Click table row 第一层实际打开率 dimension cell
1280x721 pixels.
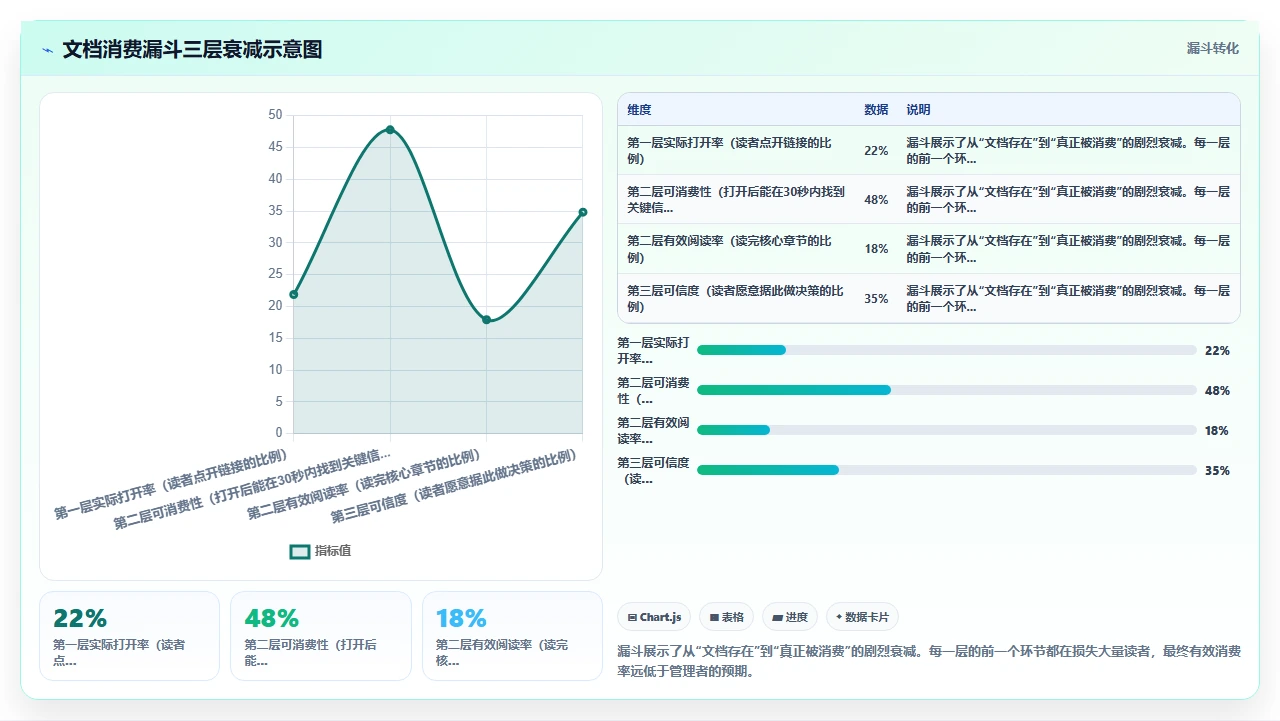coord(736,151)
